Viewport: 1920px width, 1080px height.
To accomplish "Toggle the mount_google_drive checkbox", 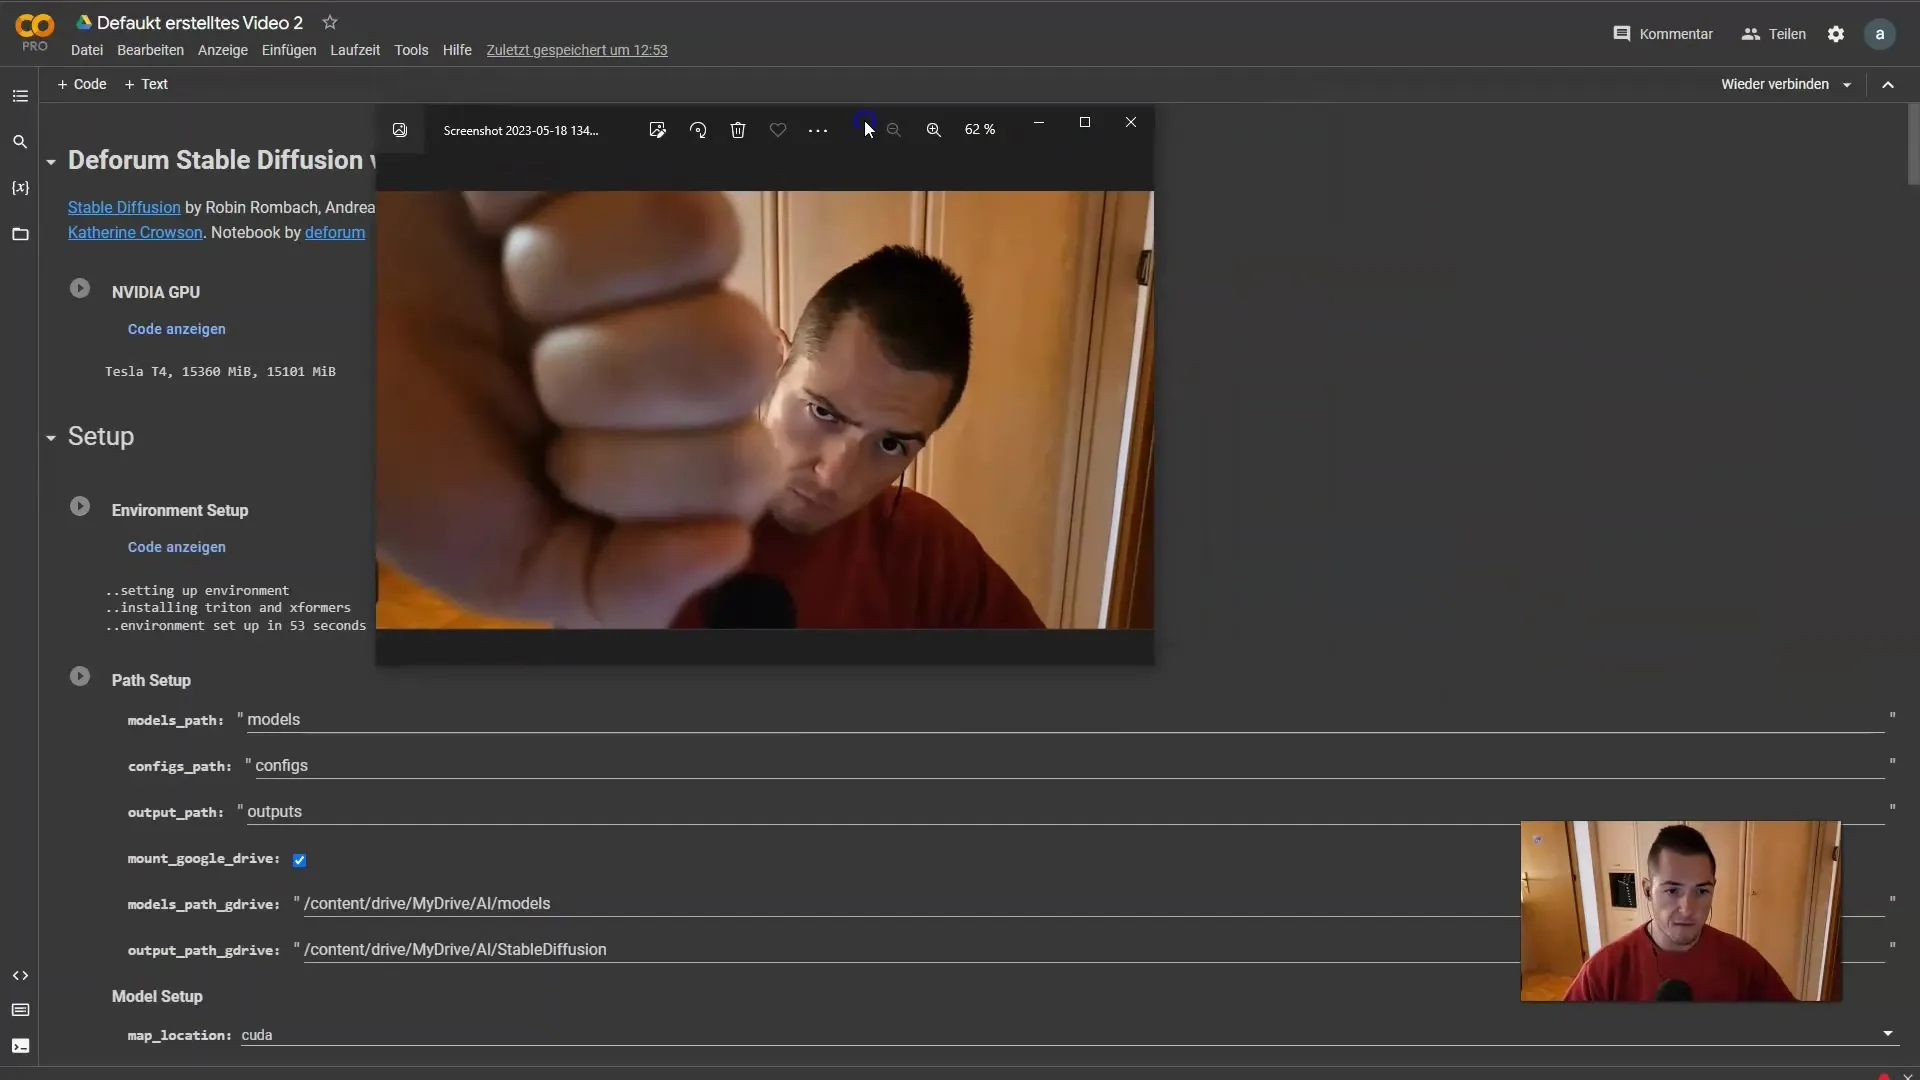I will tap(297, 860).
